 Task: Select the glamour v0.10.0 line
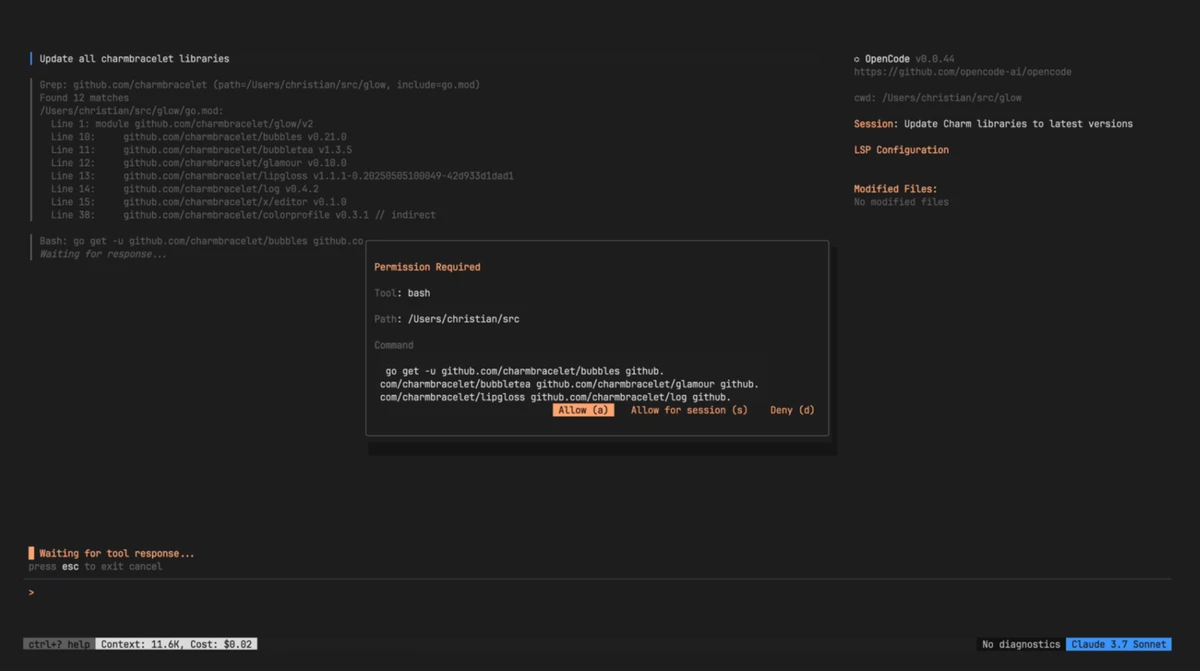199,163
